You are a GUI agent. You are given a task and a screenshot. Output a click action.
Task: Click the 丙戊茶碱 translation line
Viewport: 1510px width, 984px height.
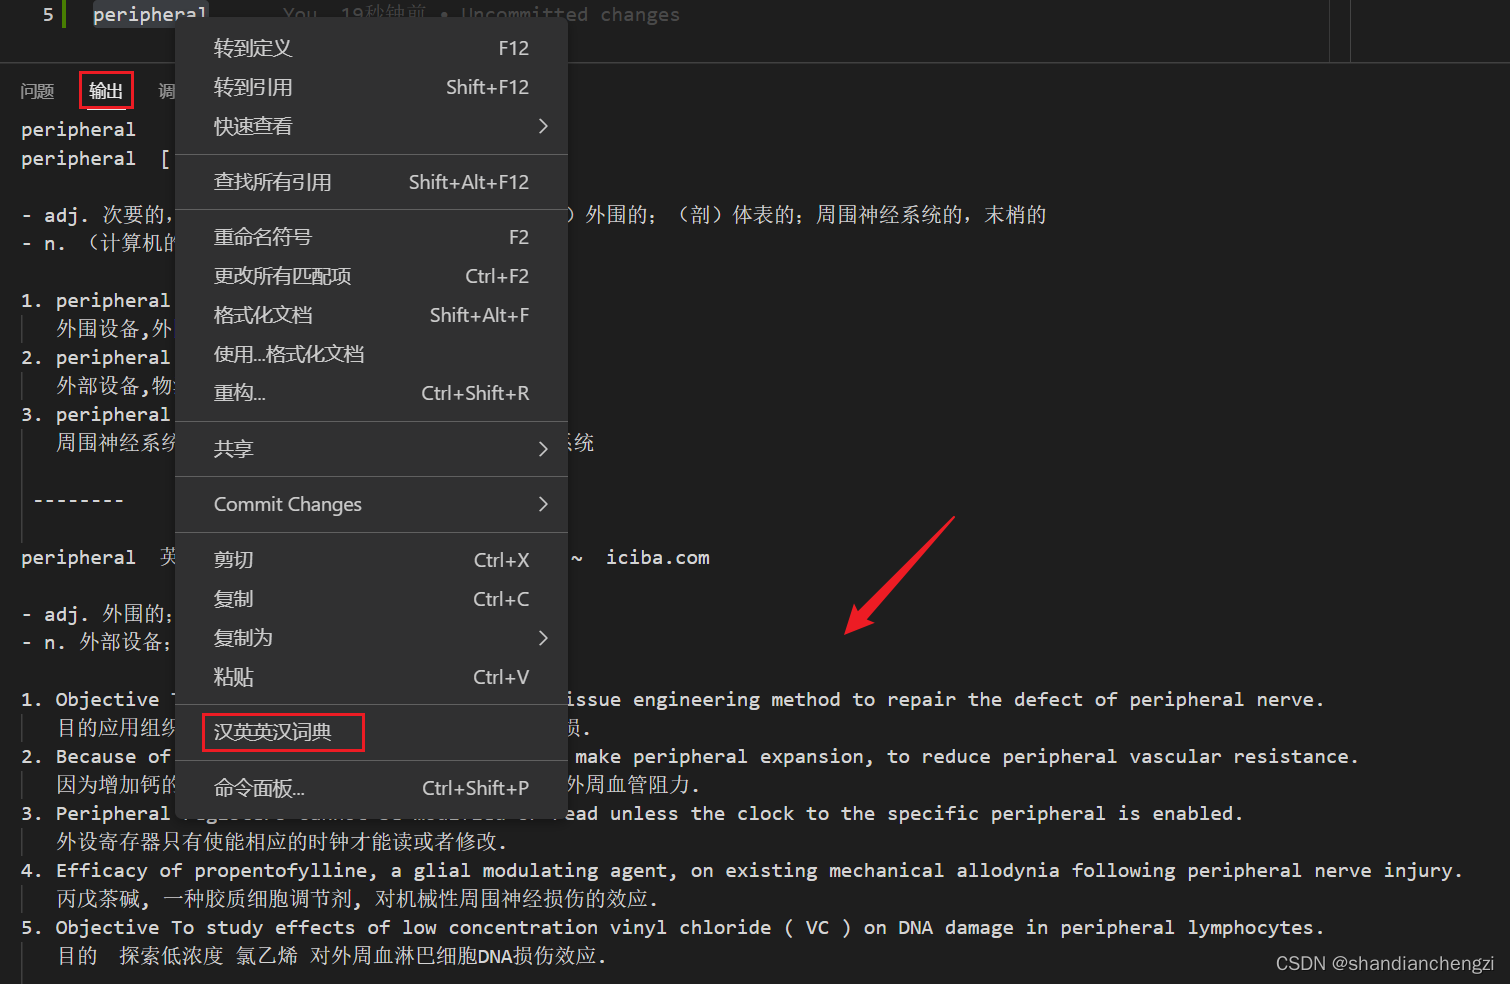[357, 899]
